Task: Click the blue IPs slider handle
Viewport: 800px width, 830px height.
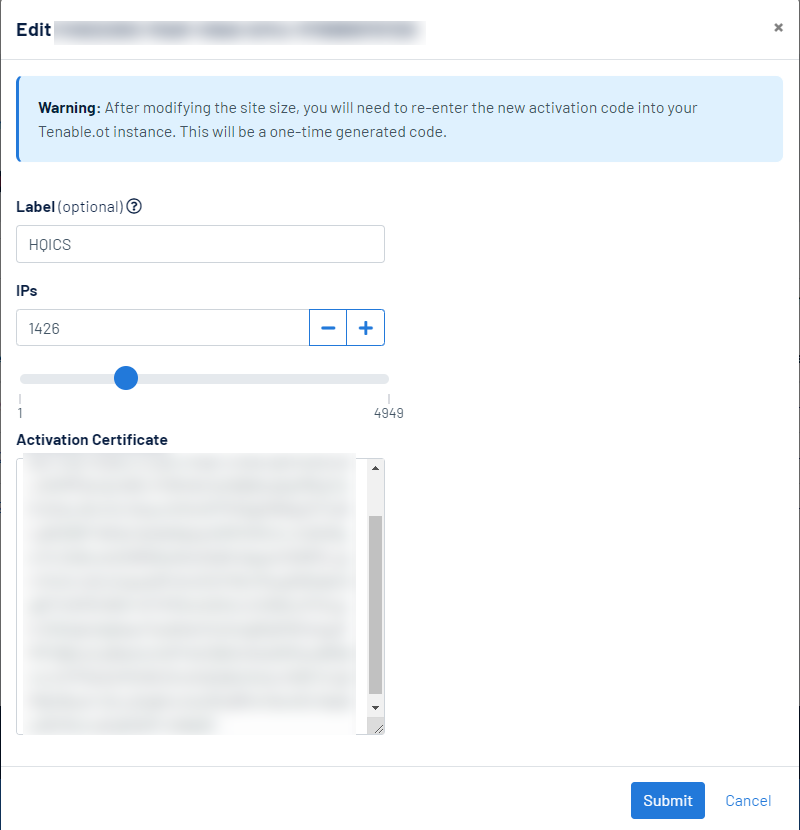Action: 126,378
